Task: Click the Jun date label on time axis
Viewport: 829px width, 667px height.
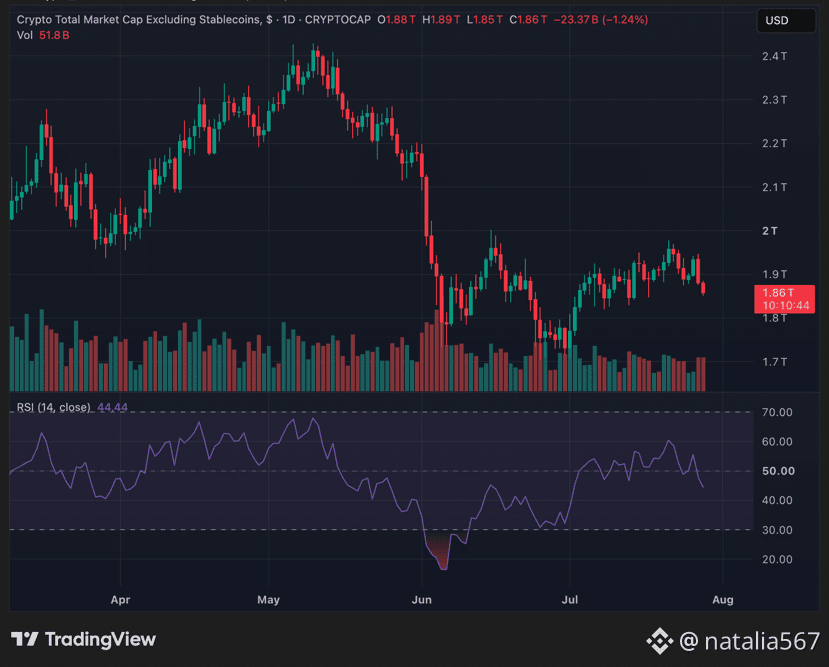Action: point(421,600)
